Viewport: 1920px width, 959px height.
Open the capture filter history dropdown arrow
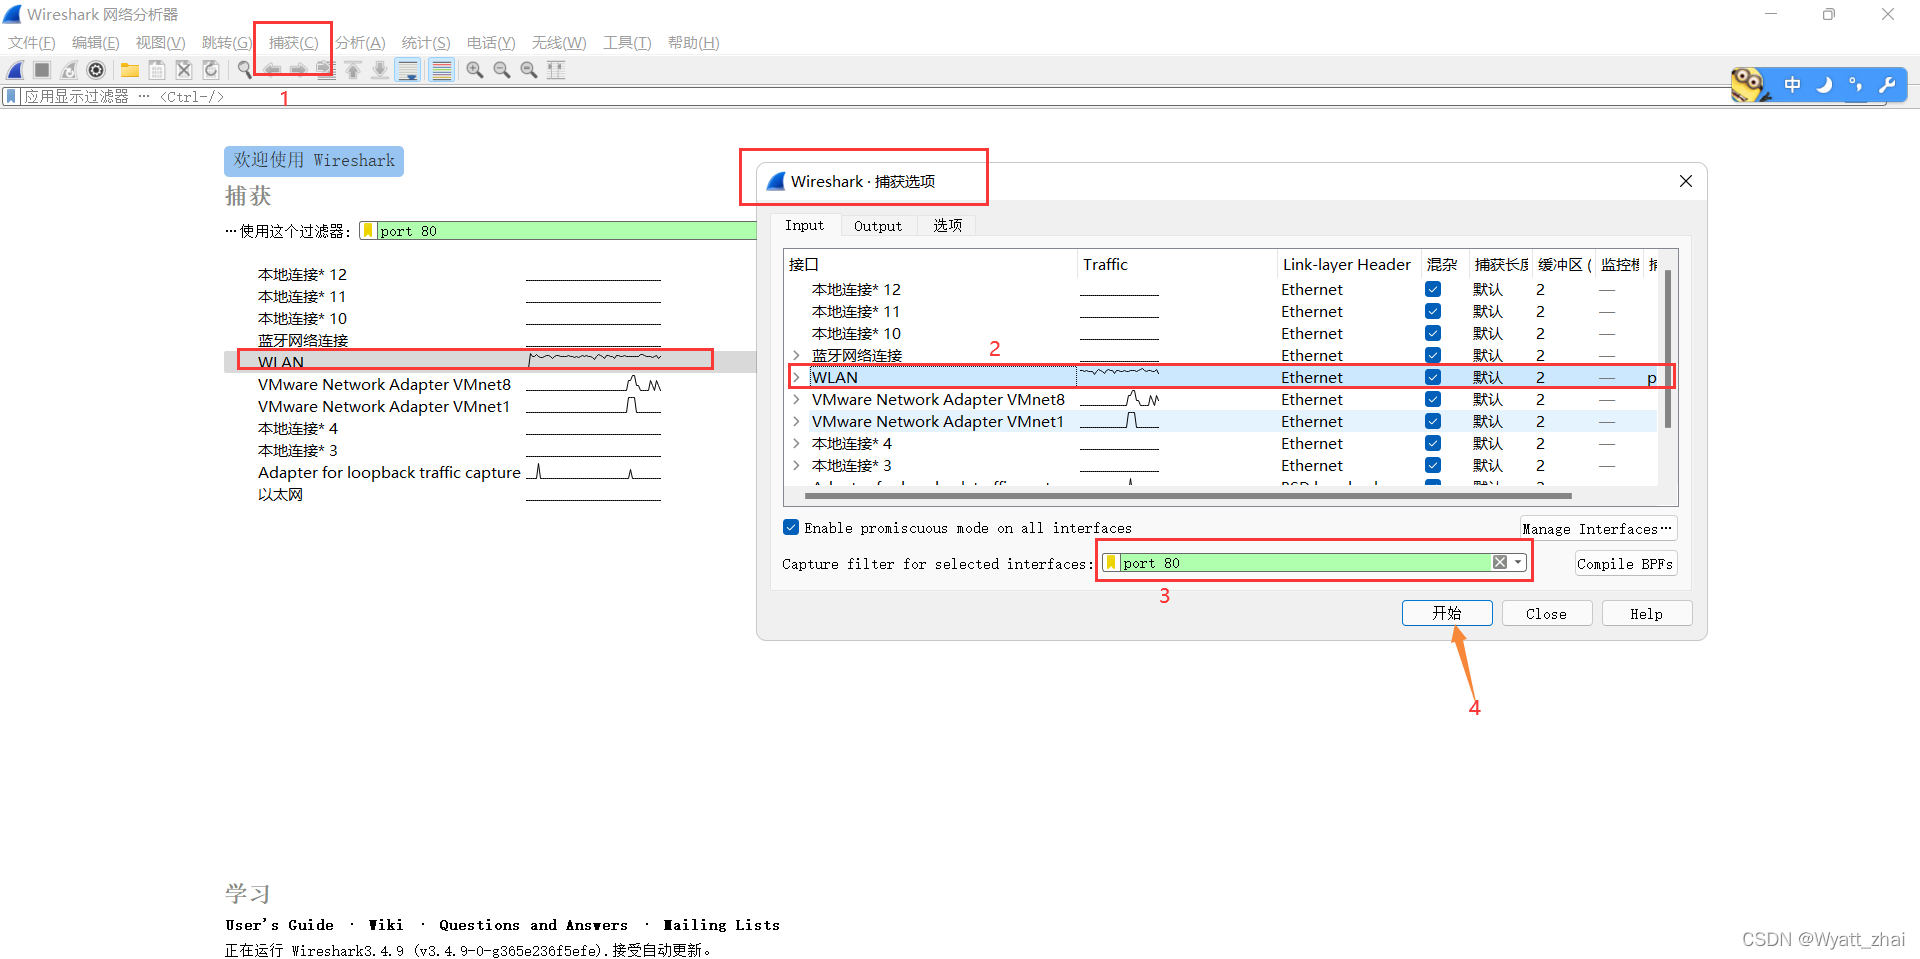click(1518, 563)
